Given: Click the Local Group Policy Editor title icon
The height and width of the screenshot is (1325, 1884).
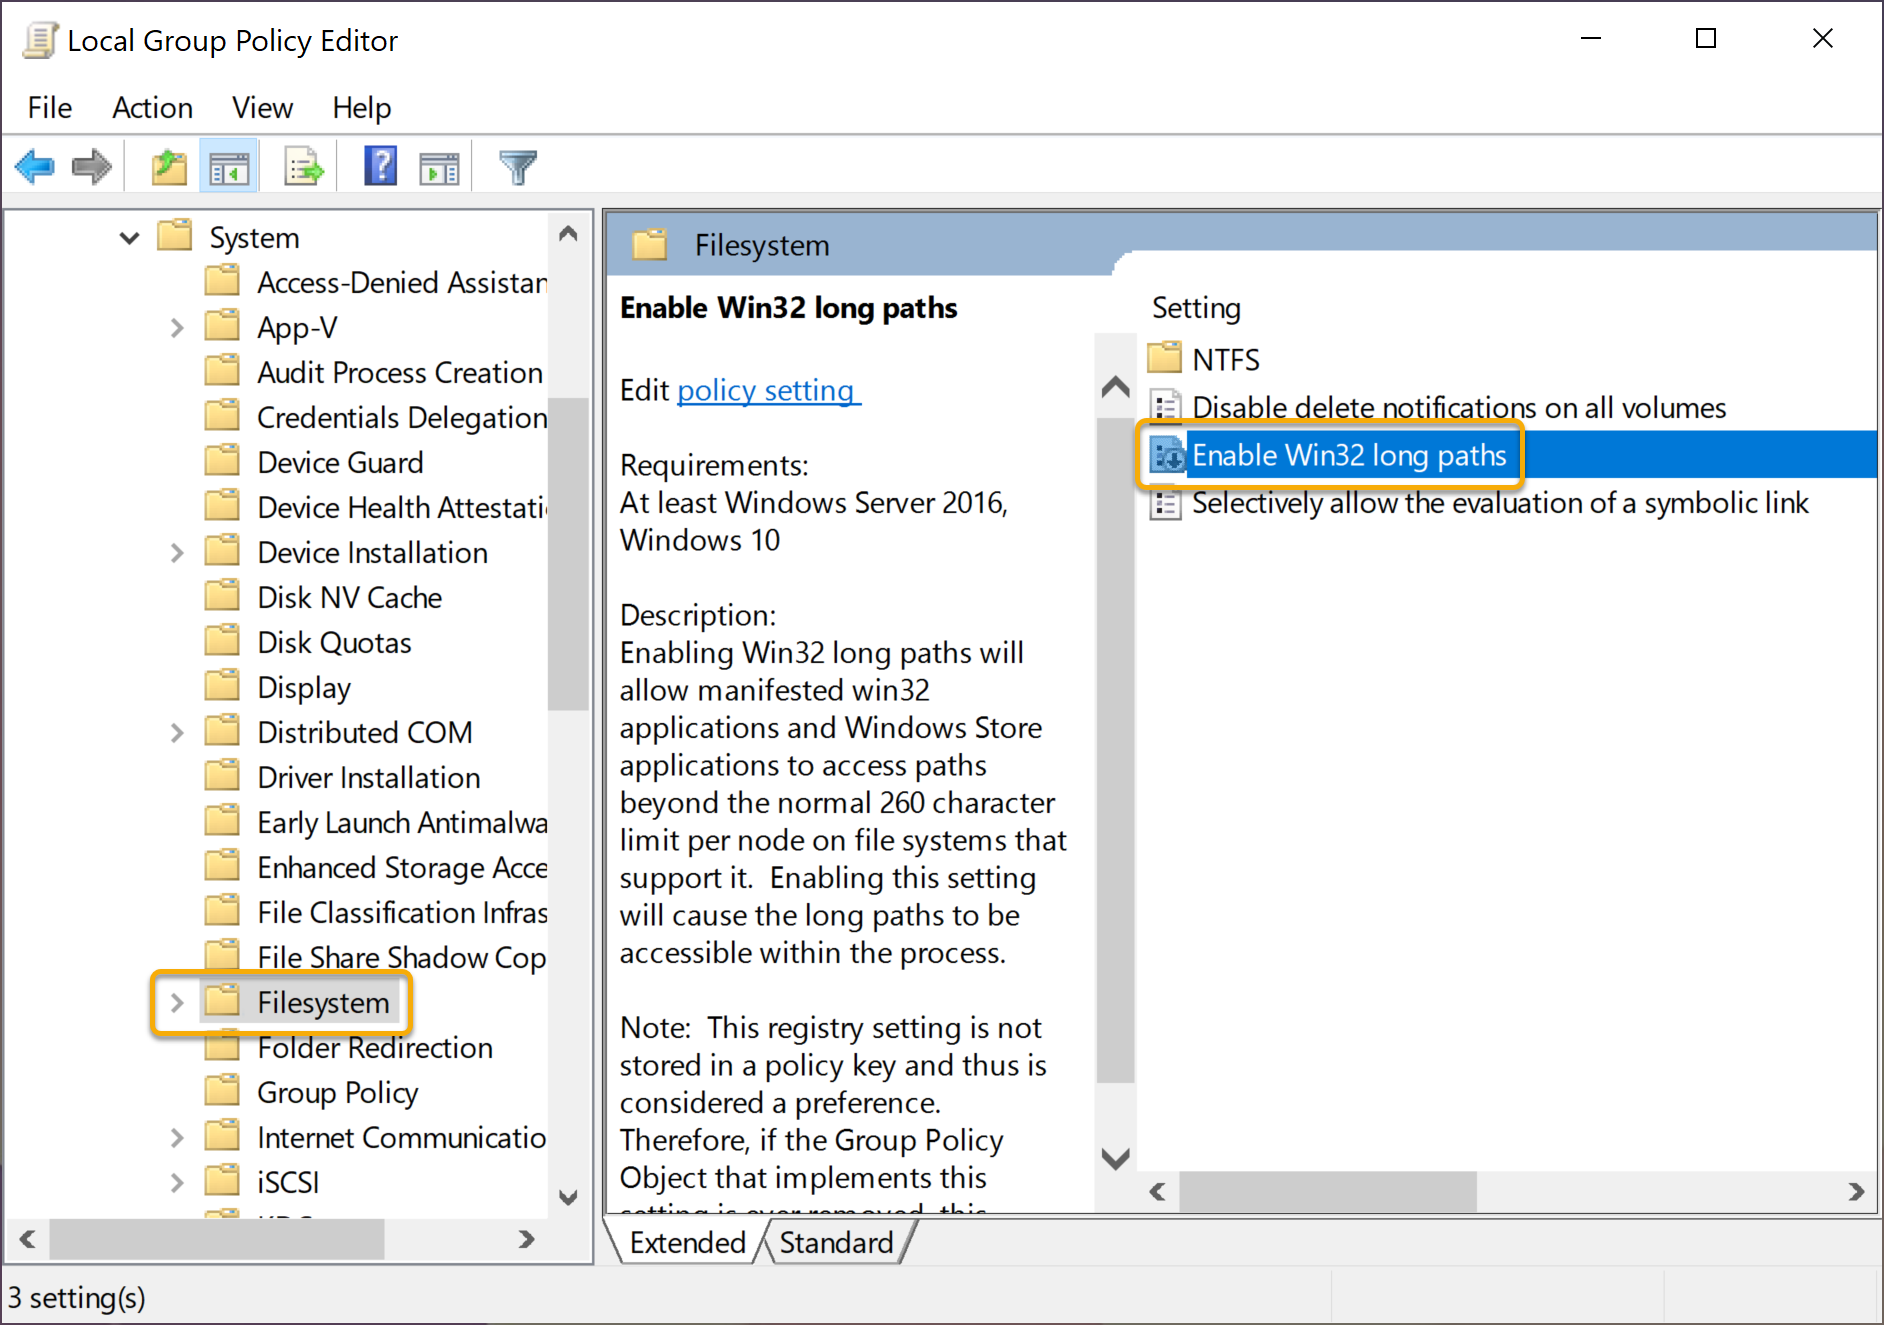Looking at the screenshot, I should [40, 41].
